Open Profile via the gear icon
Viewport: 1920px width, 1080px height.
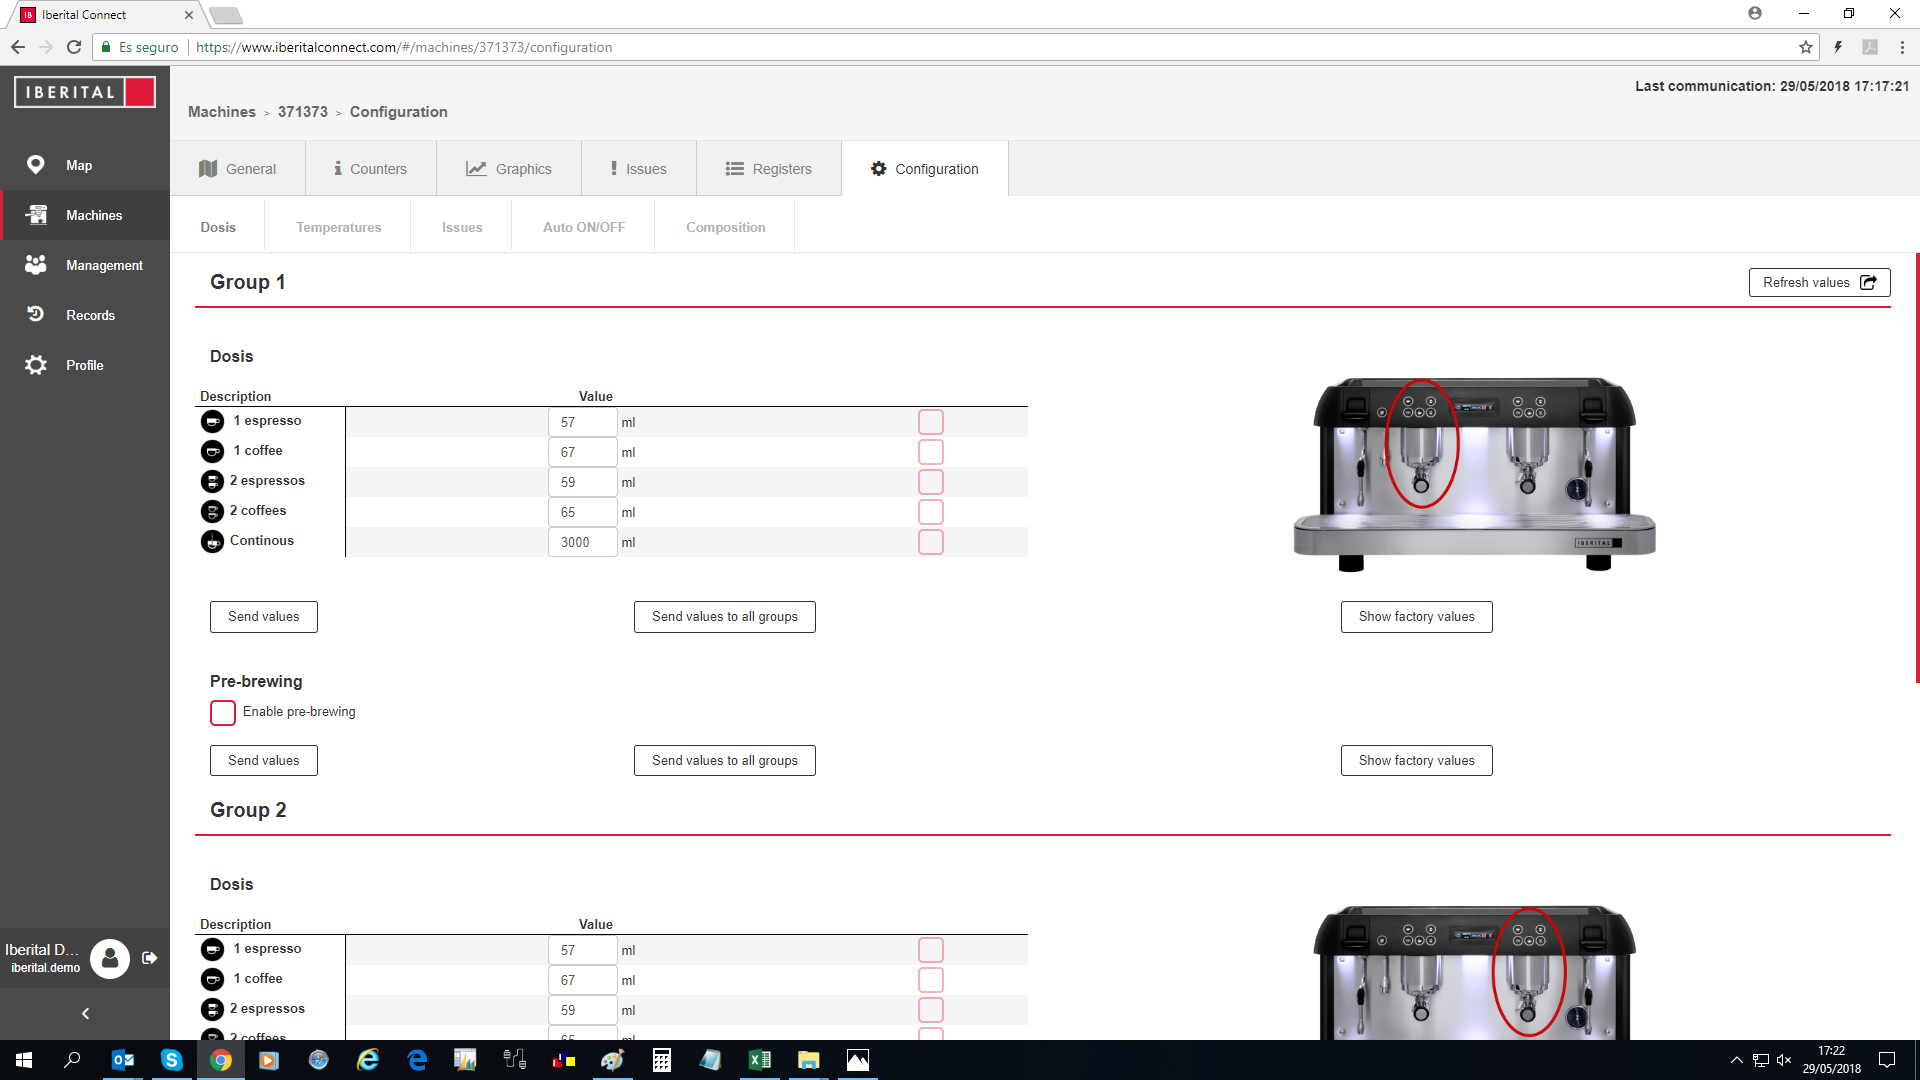[x=36, y=365]
